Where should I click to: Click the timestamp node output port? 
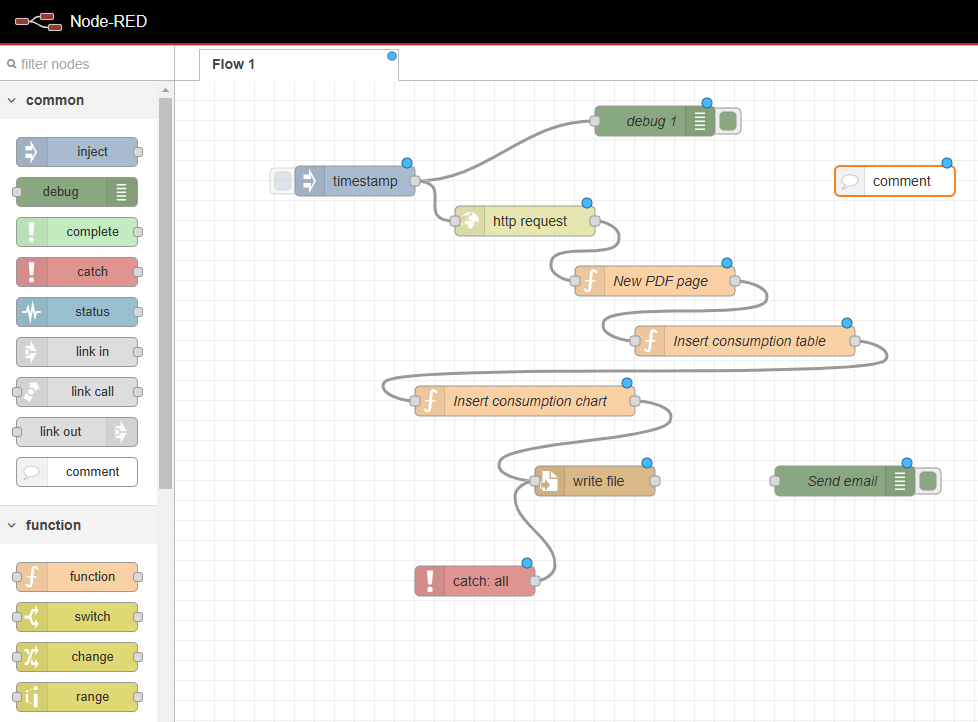point(415,181)
